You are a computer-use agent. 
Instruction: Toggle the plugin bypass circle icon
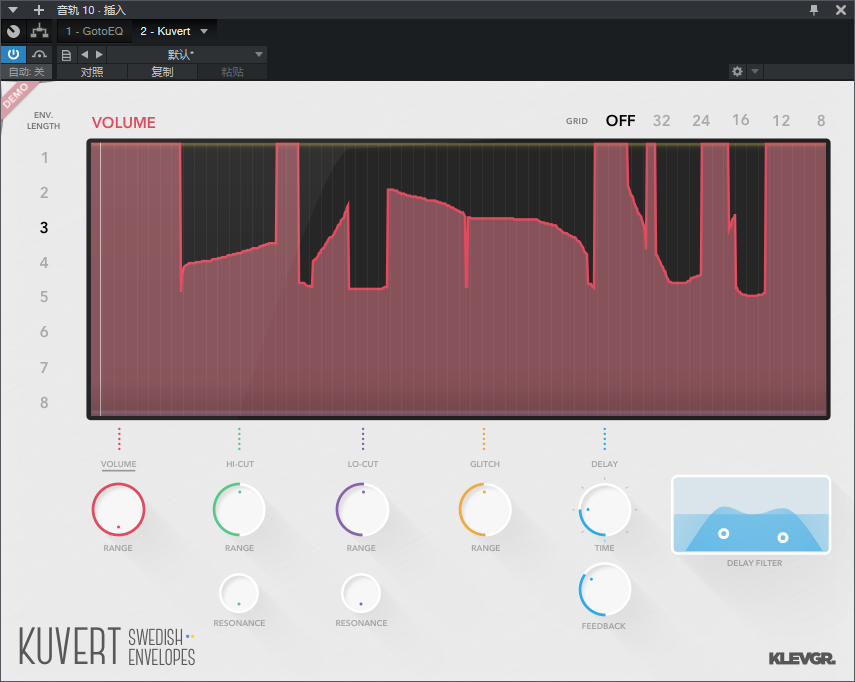pos(14,32)
